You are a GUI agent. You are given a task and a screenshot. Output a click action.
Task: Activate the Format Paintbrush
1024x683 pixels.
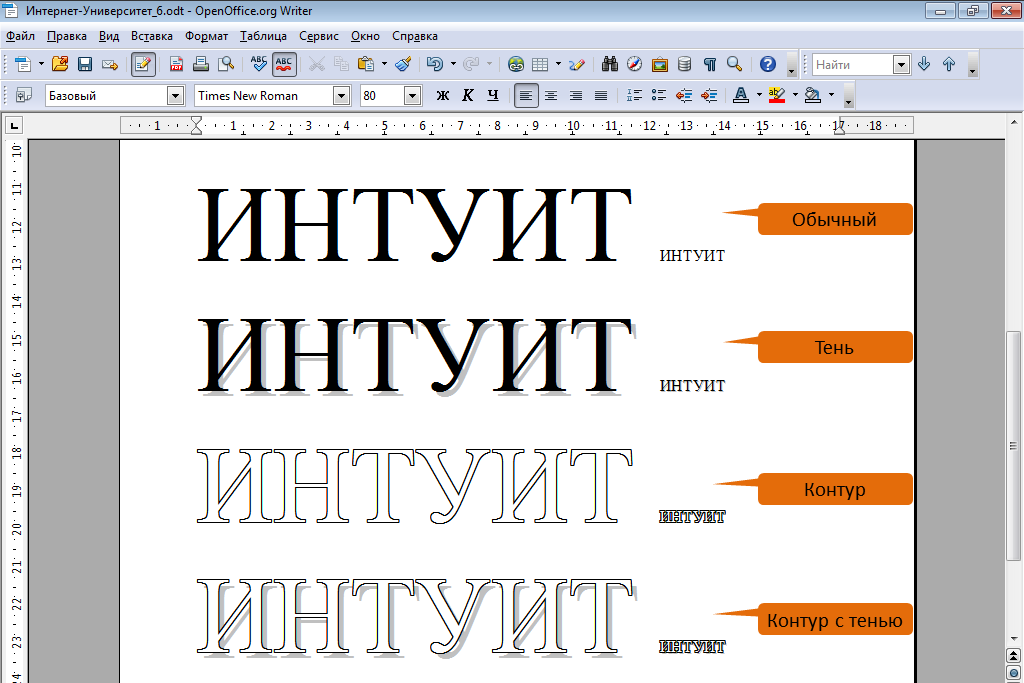click(404, 64)
